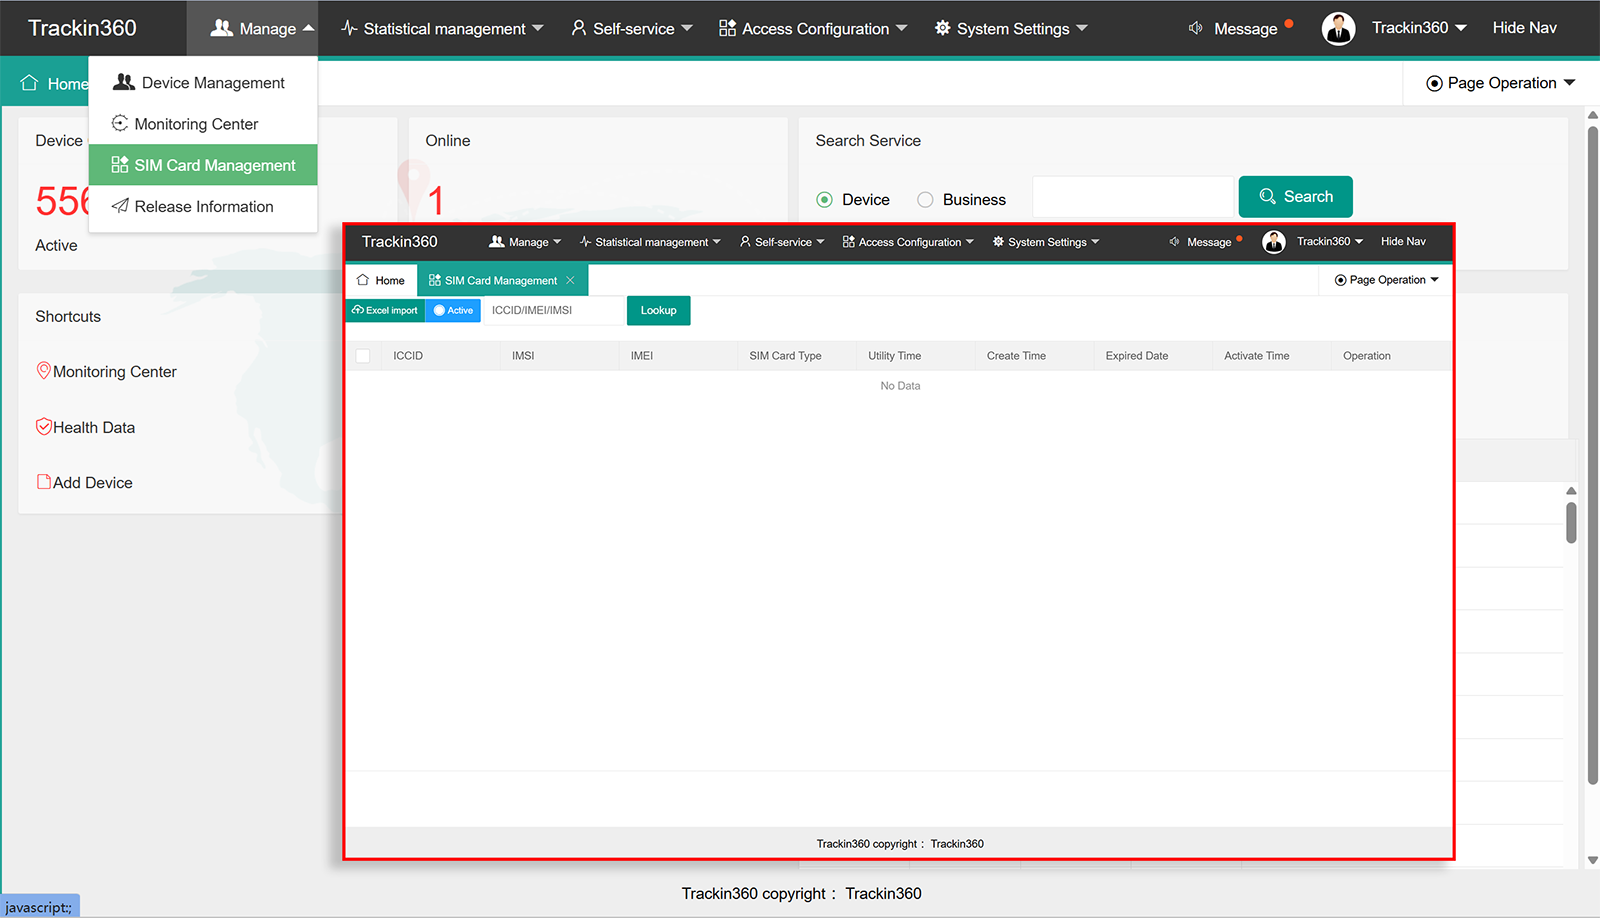Open Page Operation dropdown in inset window
Screen dimensions: 1600x918
click(1386, 280)
